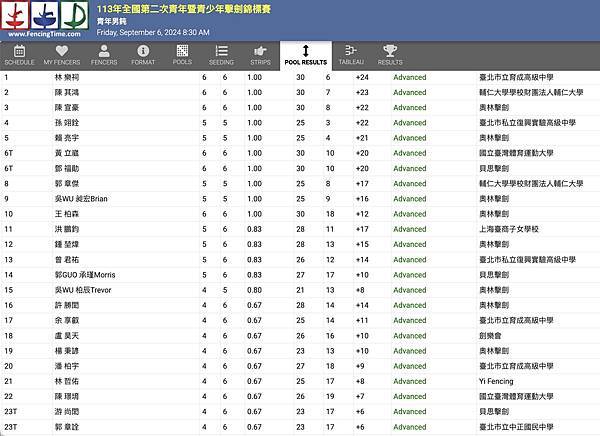Viewport: 600px width, 436px height.
Task: Click rank 8 in the place column
Action: [7, 184]
